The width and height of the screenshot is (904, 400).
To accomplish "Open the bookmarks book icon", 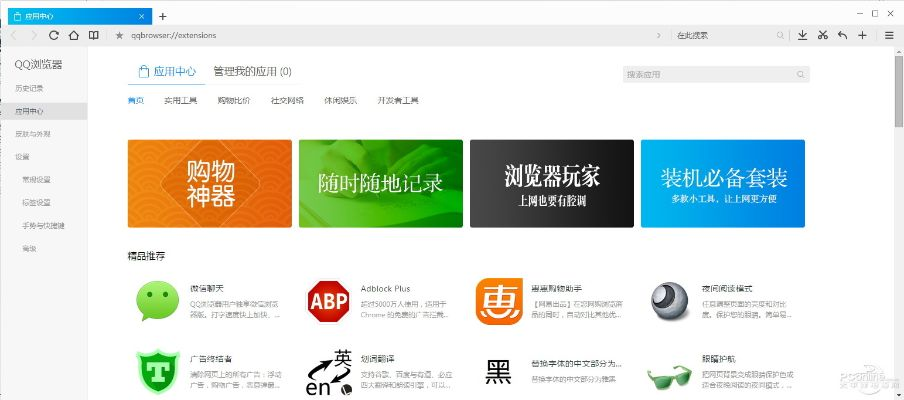I will pyautogui.click(x=93, y=35).
